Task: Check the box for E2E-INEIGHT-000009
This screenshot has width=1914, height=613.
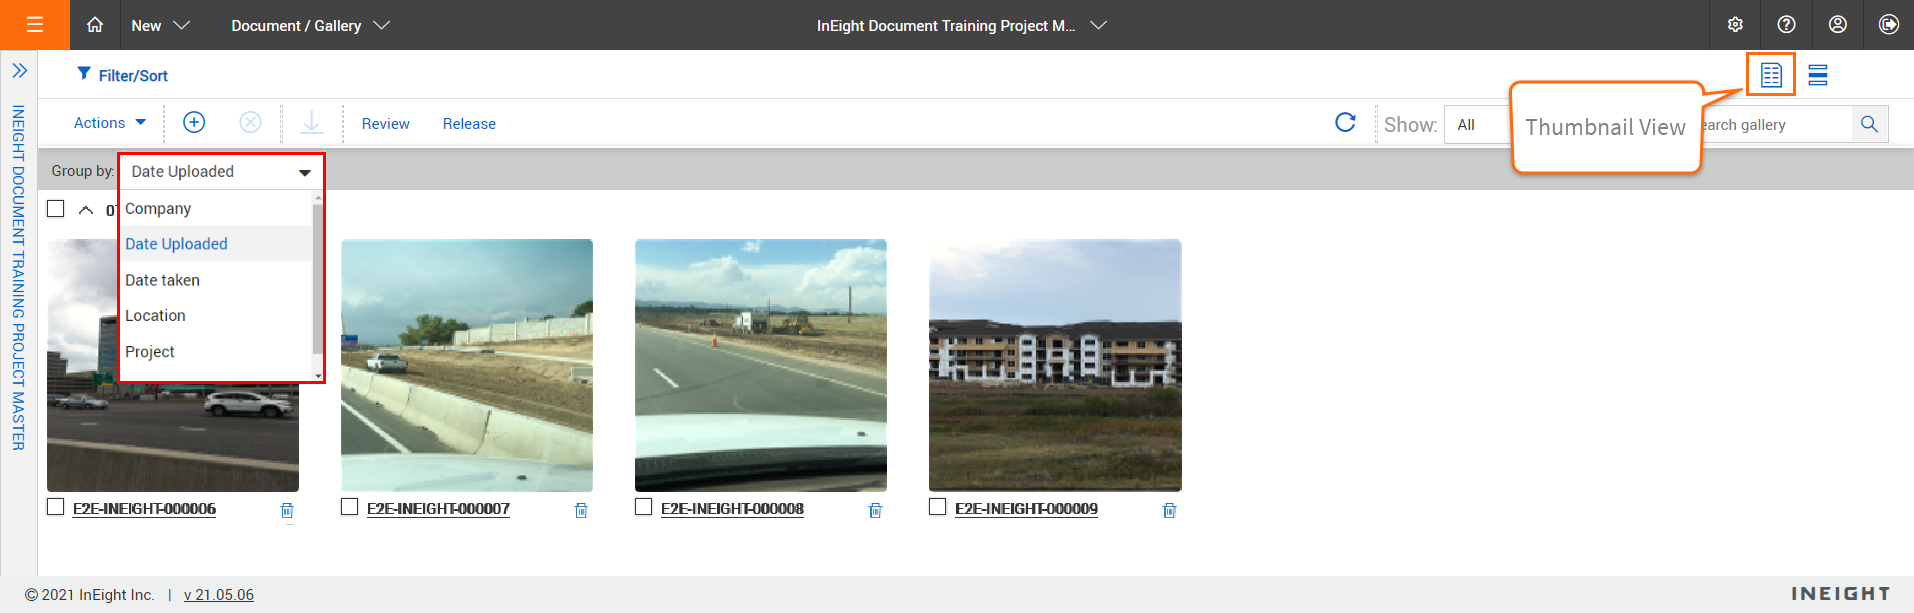Action: pos(938,507)
